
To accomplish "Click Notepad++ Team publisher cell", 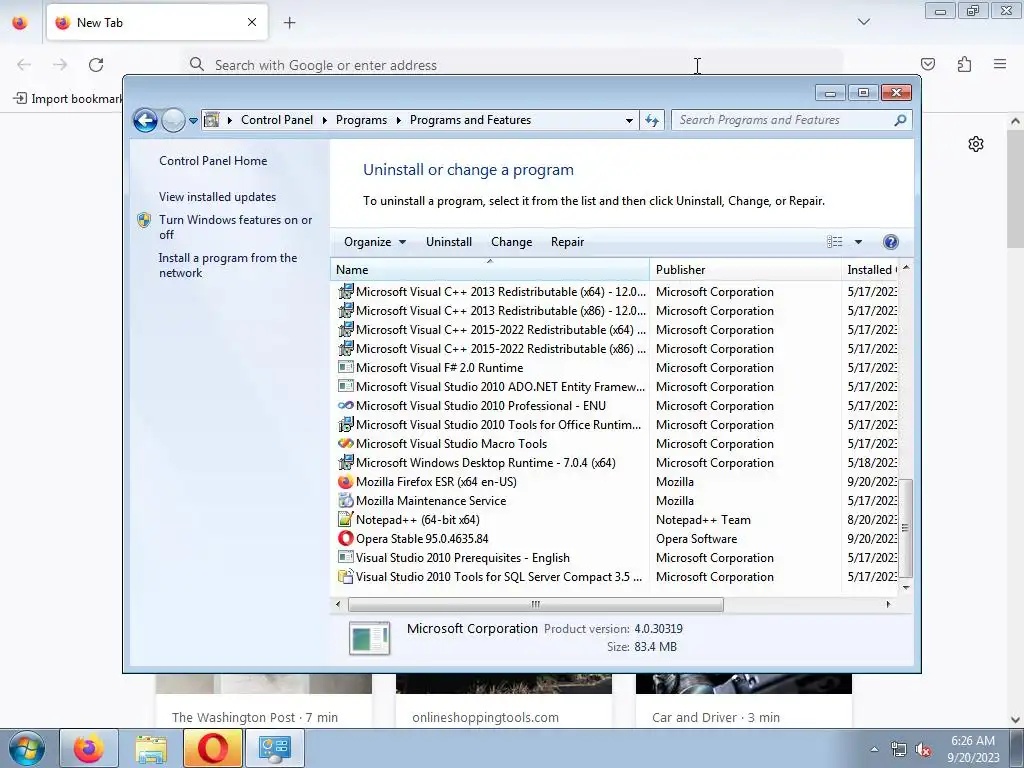I will tap(703, 520).
